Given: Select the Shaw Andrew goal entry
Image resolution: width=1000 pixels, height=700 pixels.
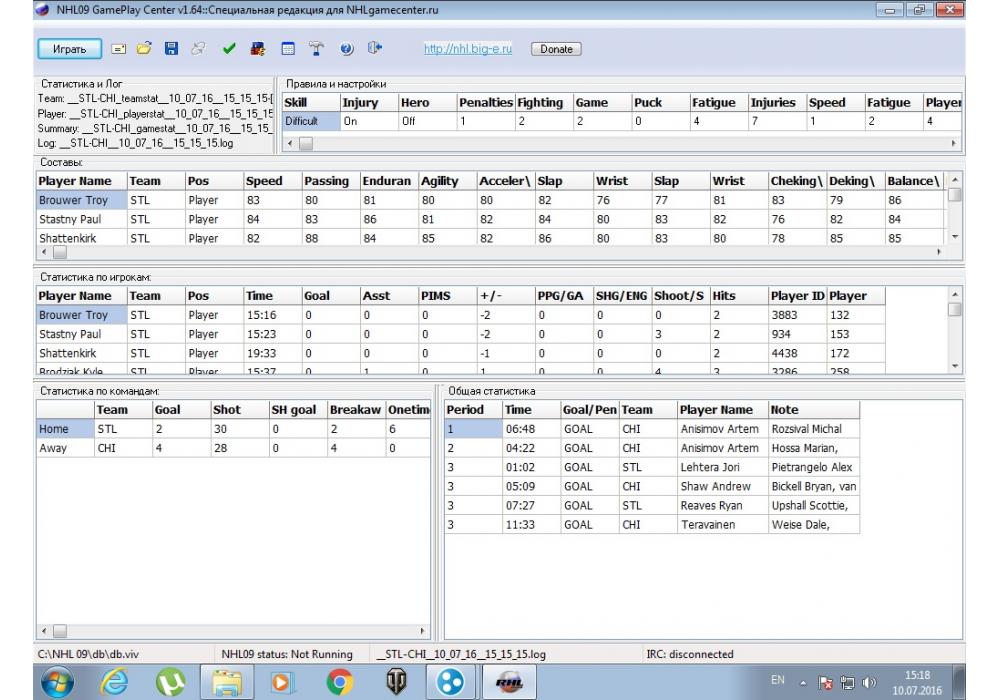Looking at the screenshot, I should pyautogui.click(x=715, y=486).
